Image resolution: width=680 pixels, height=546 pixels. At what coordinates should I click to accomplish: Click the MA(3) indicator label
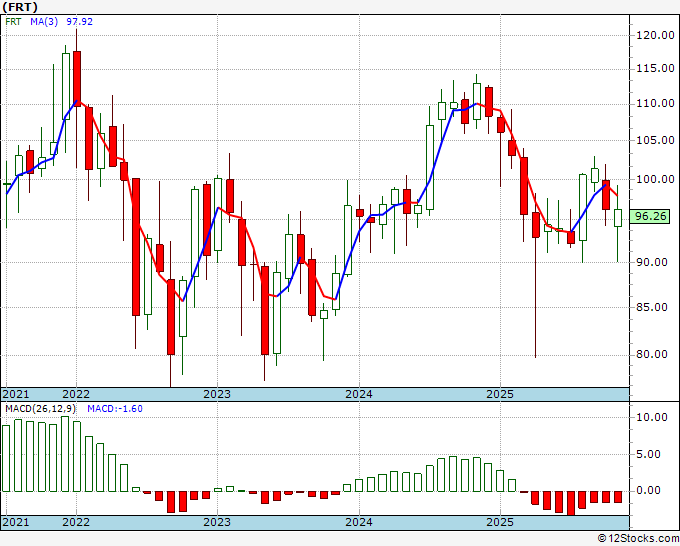pos(44,22)
